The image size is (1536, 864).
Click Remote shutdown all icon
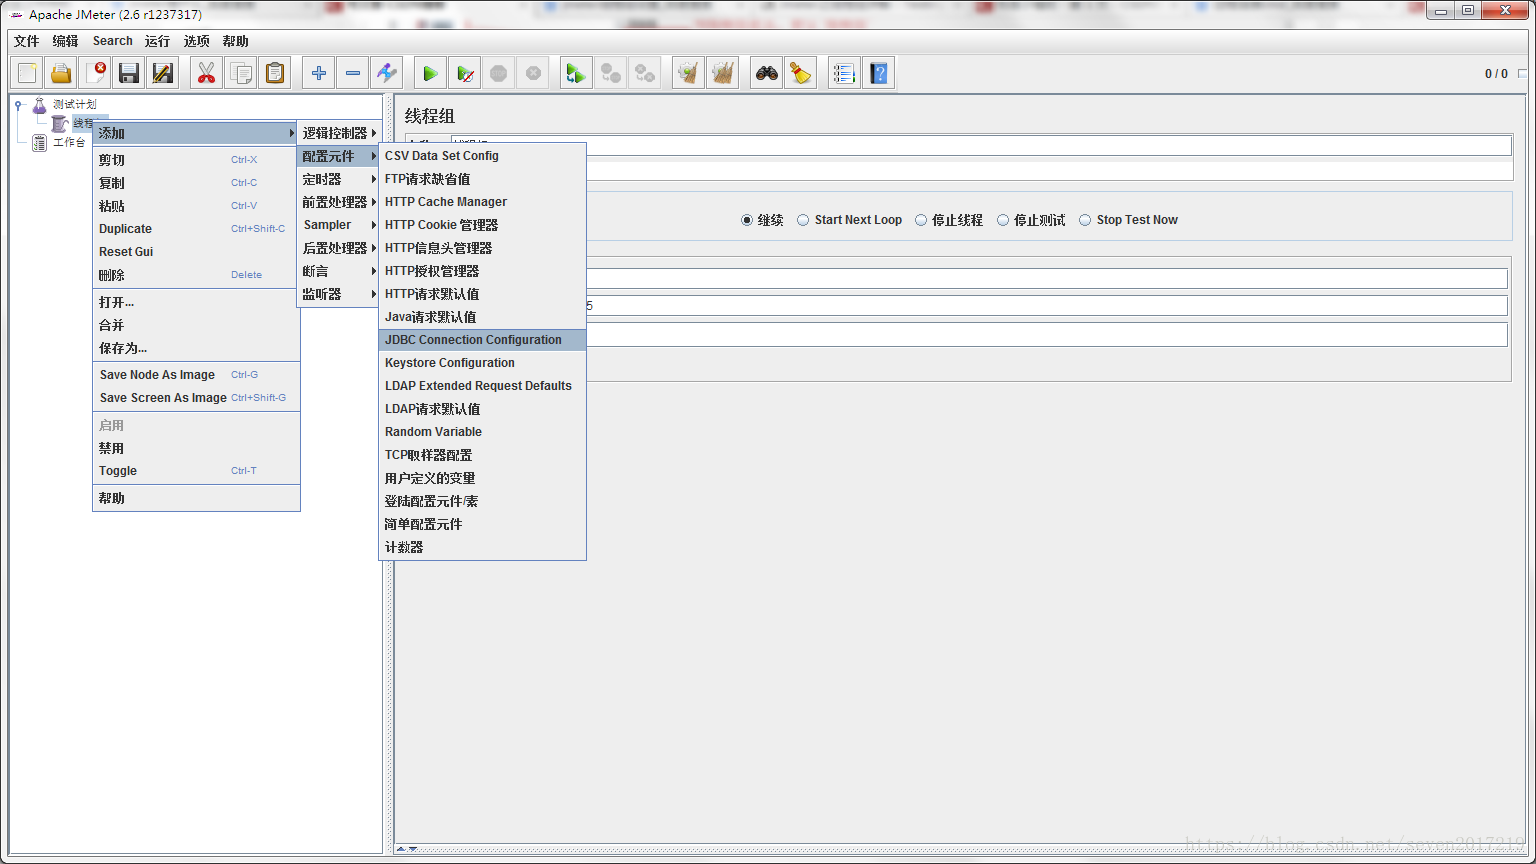tap(645, 73)
